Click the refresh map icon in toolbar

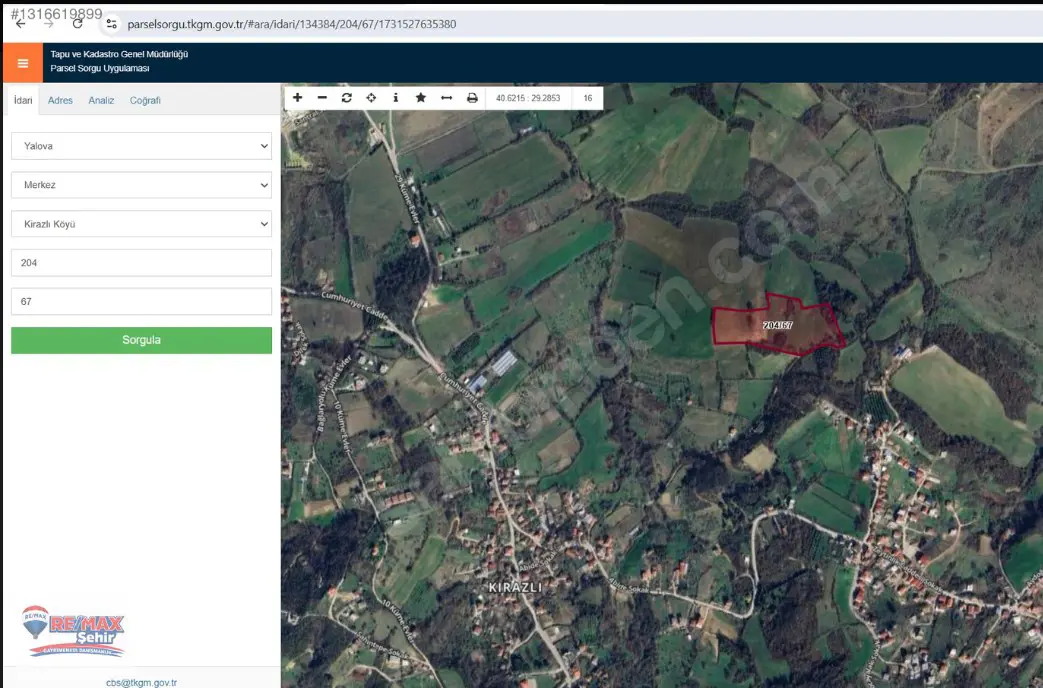347,98
